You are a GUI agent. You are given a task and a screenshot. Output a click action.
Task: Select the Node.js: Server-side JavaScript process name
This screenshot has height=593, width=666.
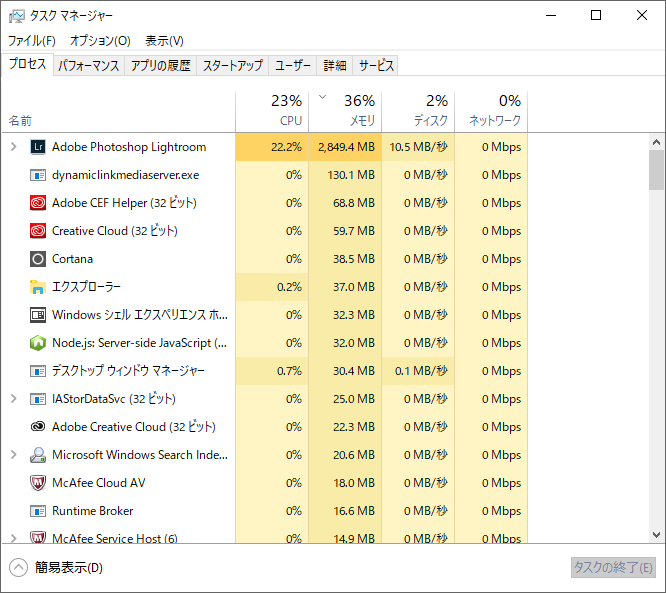click(x=139, y=343)
